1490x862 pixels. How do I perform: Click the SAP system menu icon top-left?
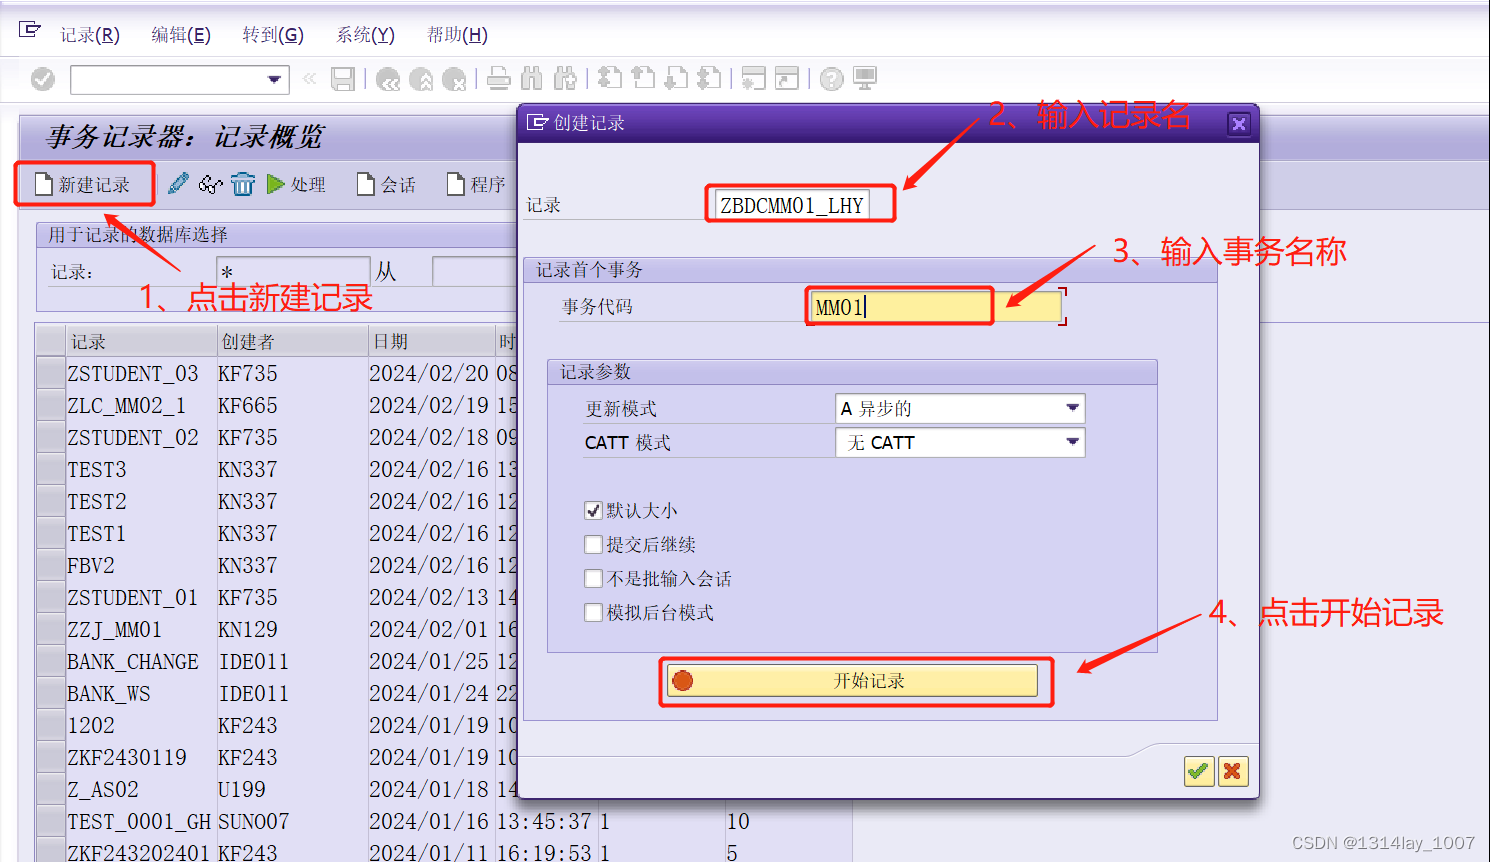coord(30,30)
